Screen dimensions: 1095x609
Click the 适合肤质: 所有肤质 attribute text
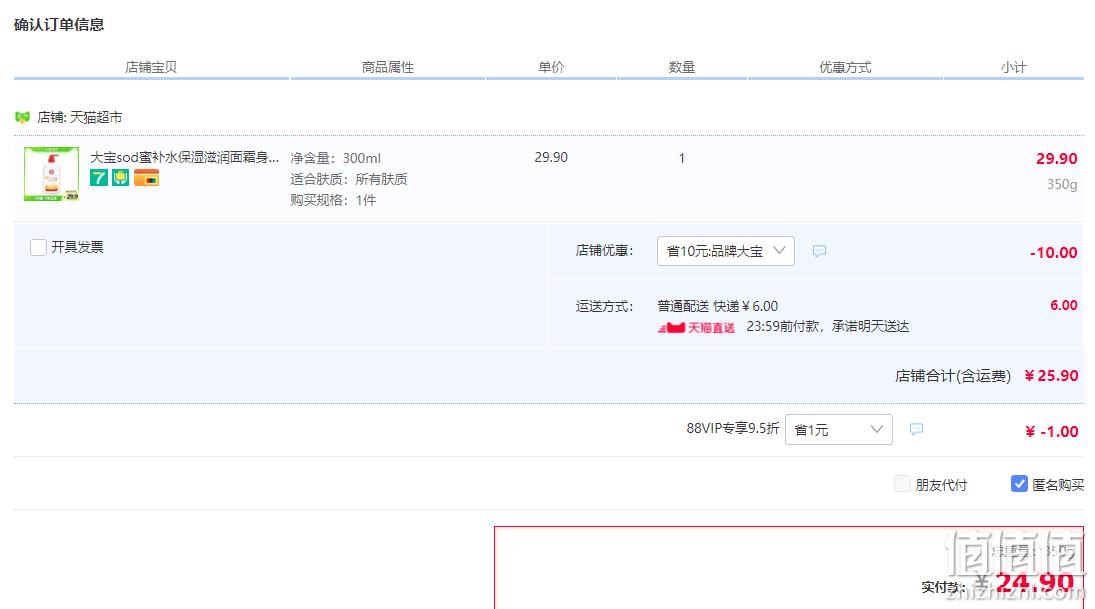(348, 179)
